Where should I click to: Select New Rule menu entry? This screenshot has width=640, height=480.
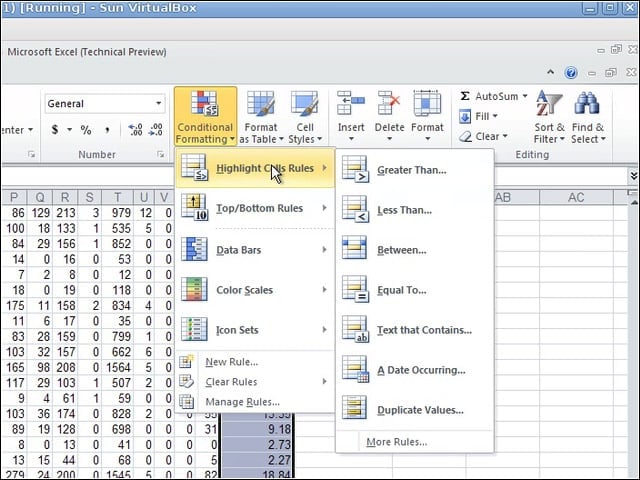[255, 362]
